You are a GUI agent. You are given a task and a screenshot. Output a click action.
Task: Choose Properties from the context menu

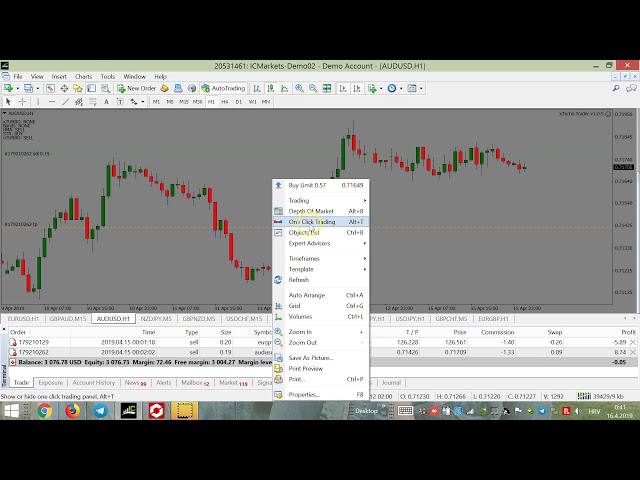304,394
